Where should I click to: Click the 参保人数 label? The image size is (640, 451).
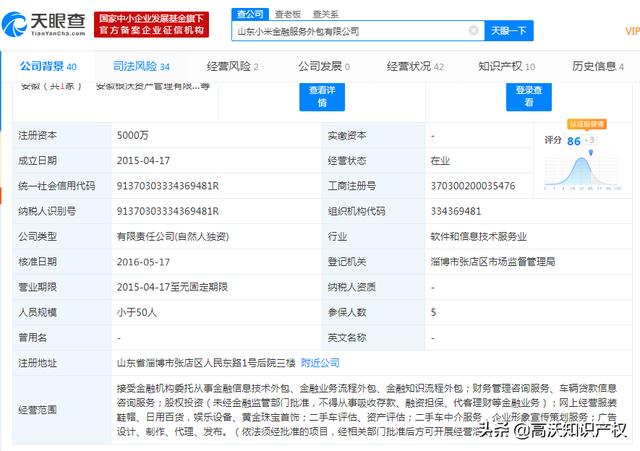(x=347, y=313)
